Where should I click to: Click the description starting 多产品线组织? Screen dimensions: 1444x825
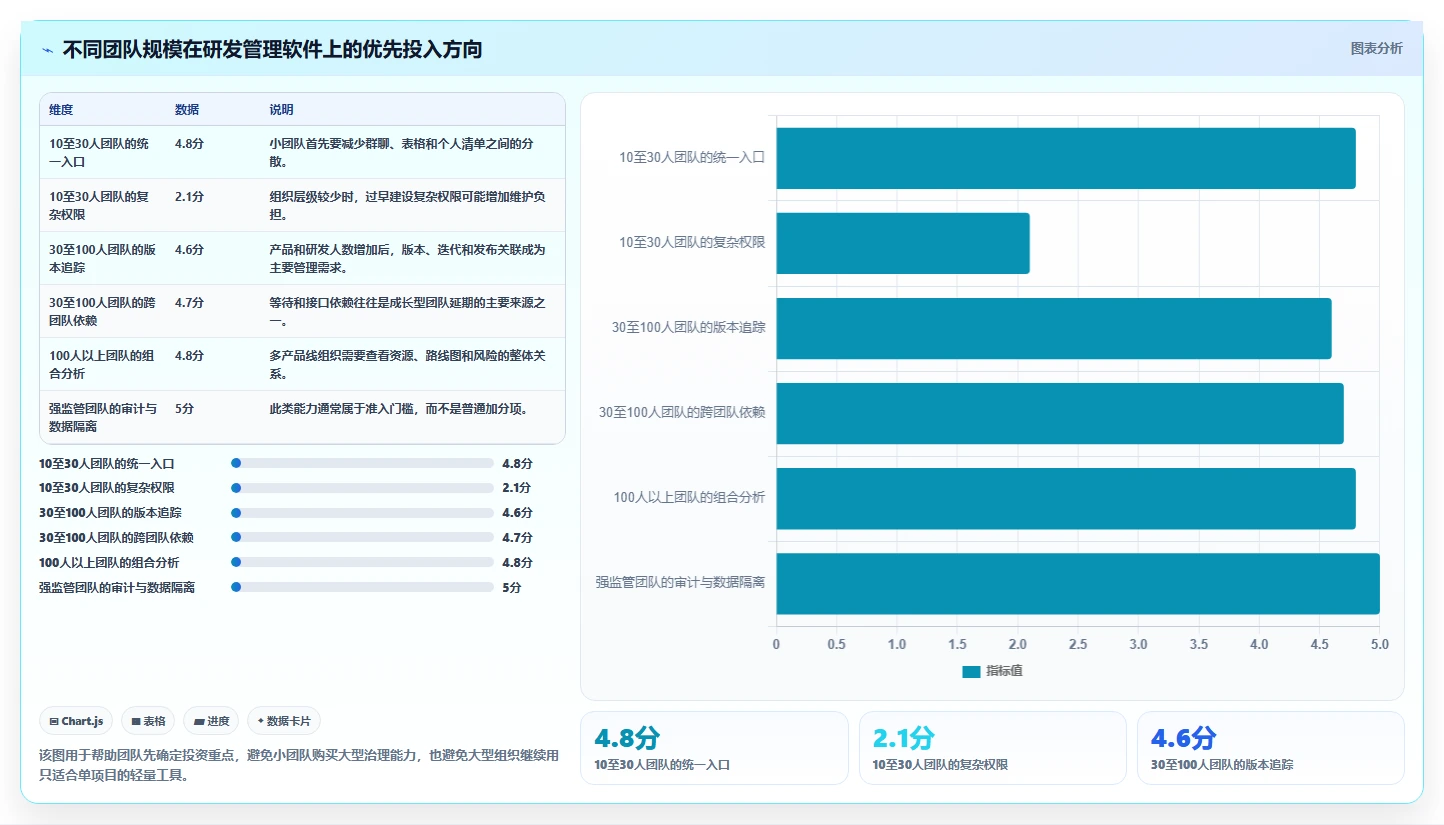tap(407, 365)
